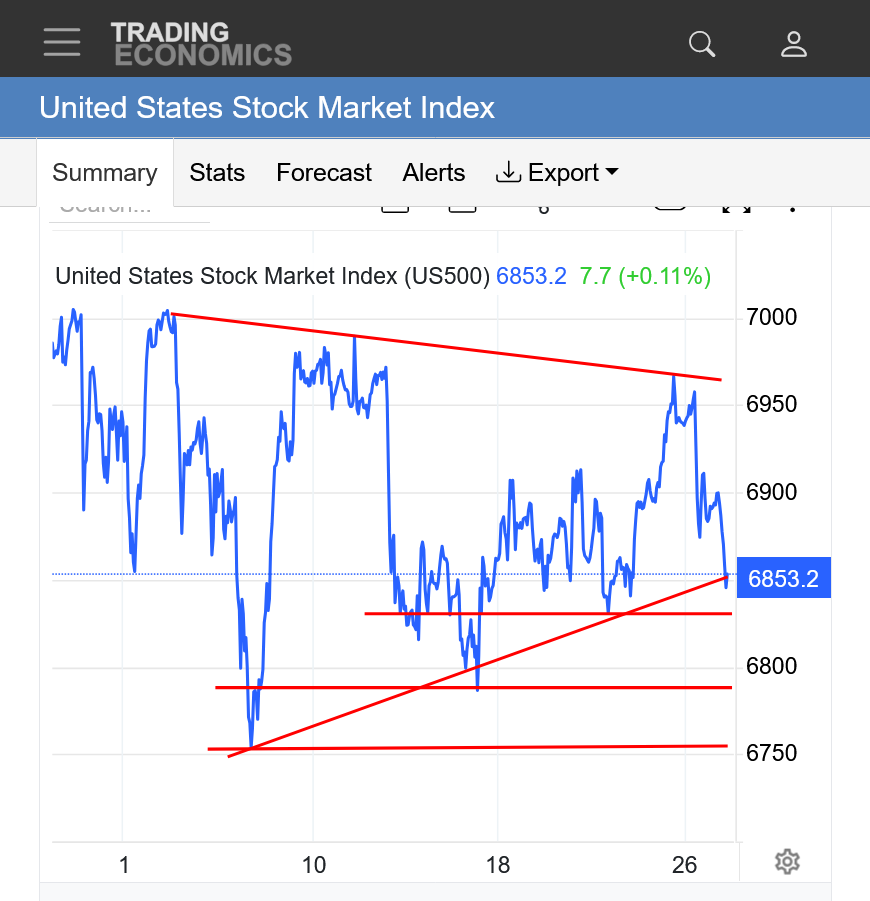Click the United States Stock Market Index header

click(267, 108)
